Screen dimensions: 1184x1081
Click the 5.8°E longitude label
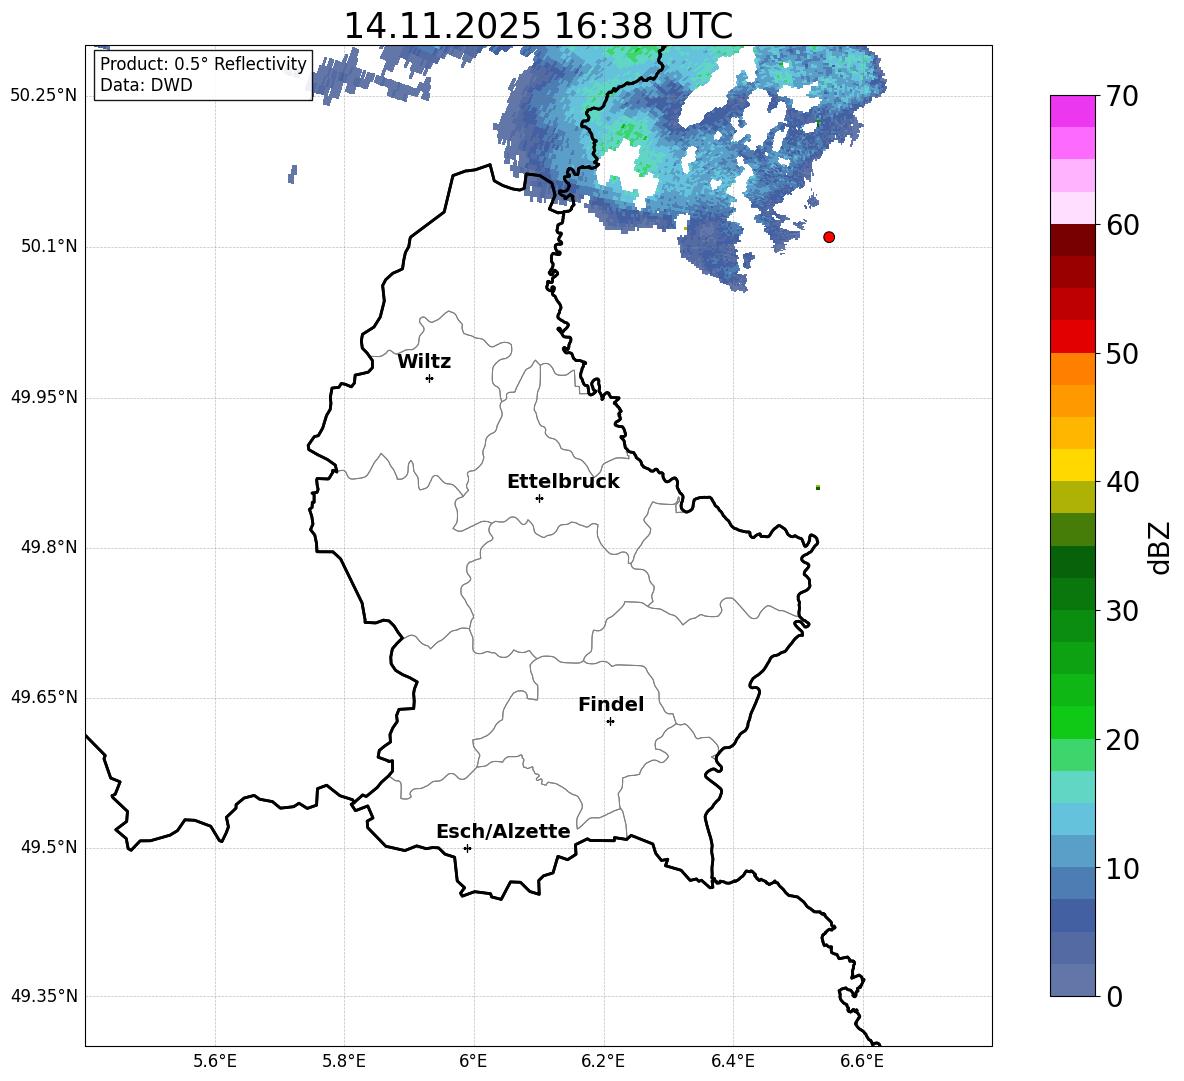(344, 1061)
